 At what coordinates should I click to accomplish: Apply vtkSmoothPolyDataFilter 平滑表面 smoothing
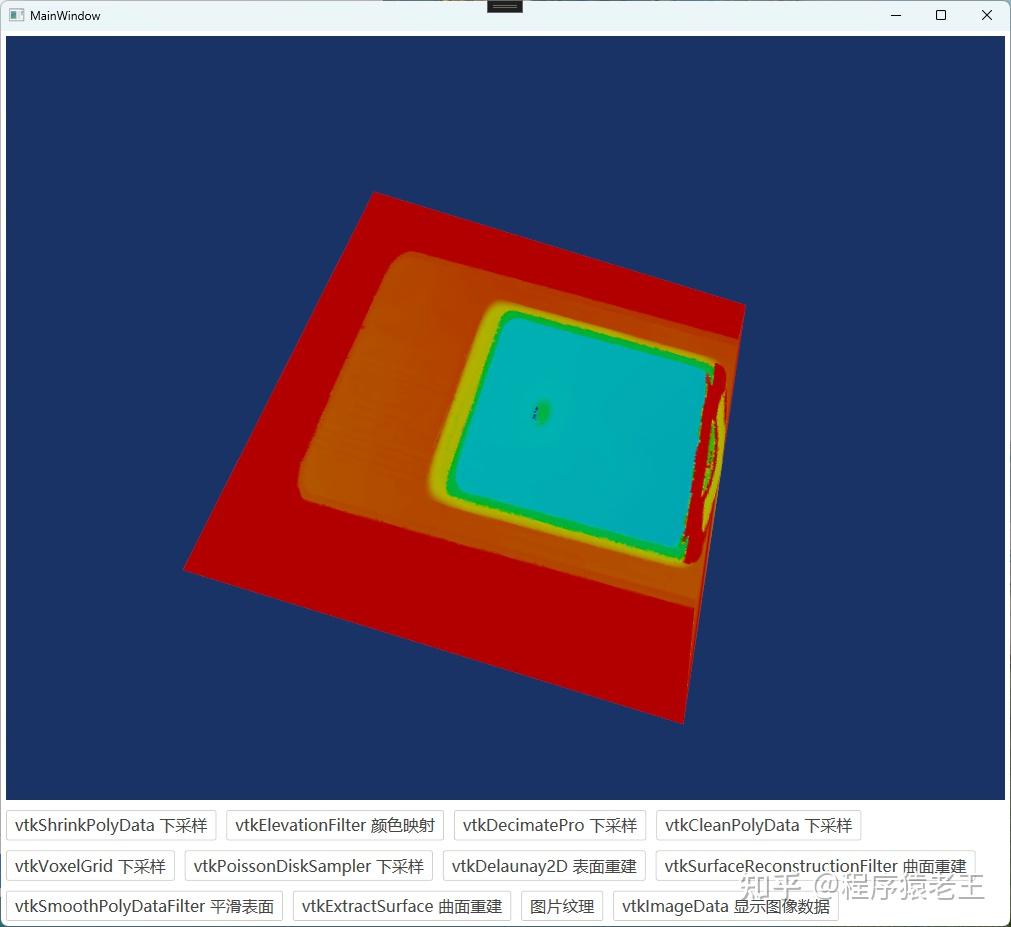coord(144,906)
